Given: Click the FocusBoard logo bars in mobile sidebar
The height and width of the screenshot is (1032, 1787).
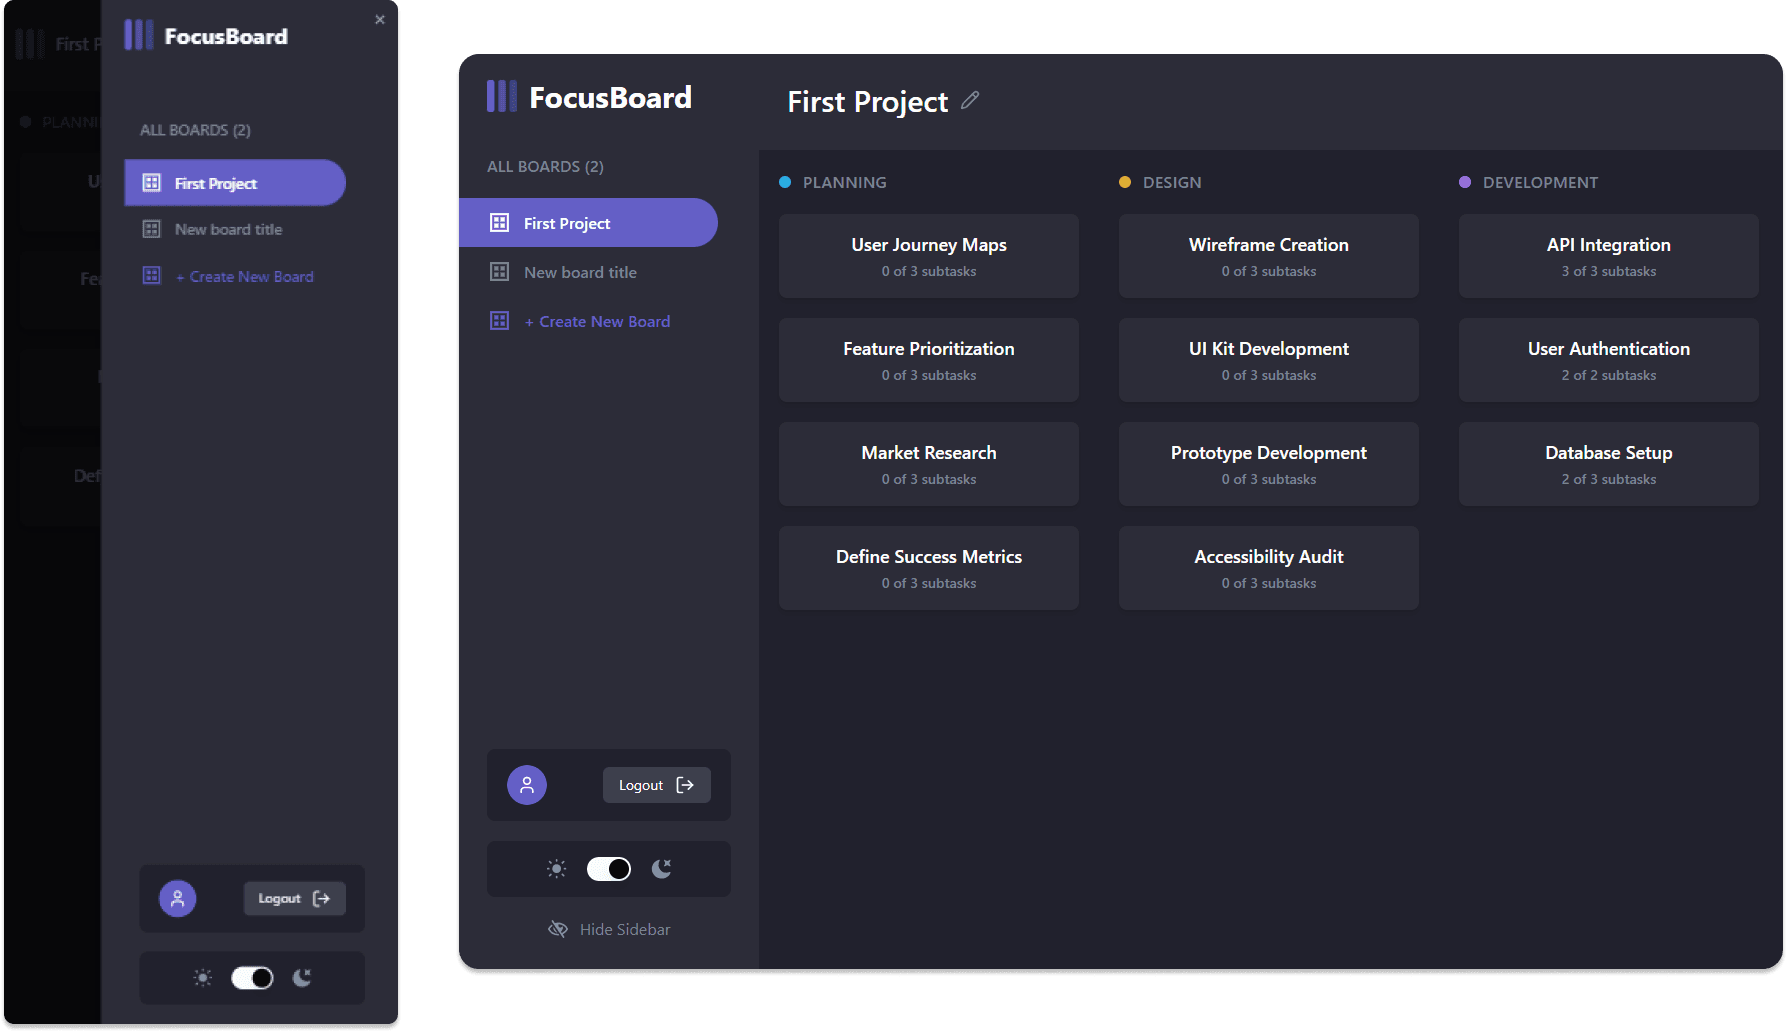Looking at the screenshot, I should (x=138, y=35).
